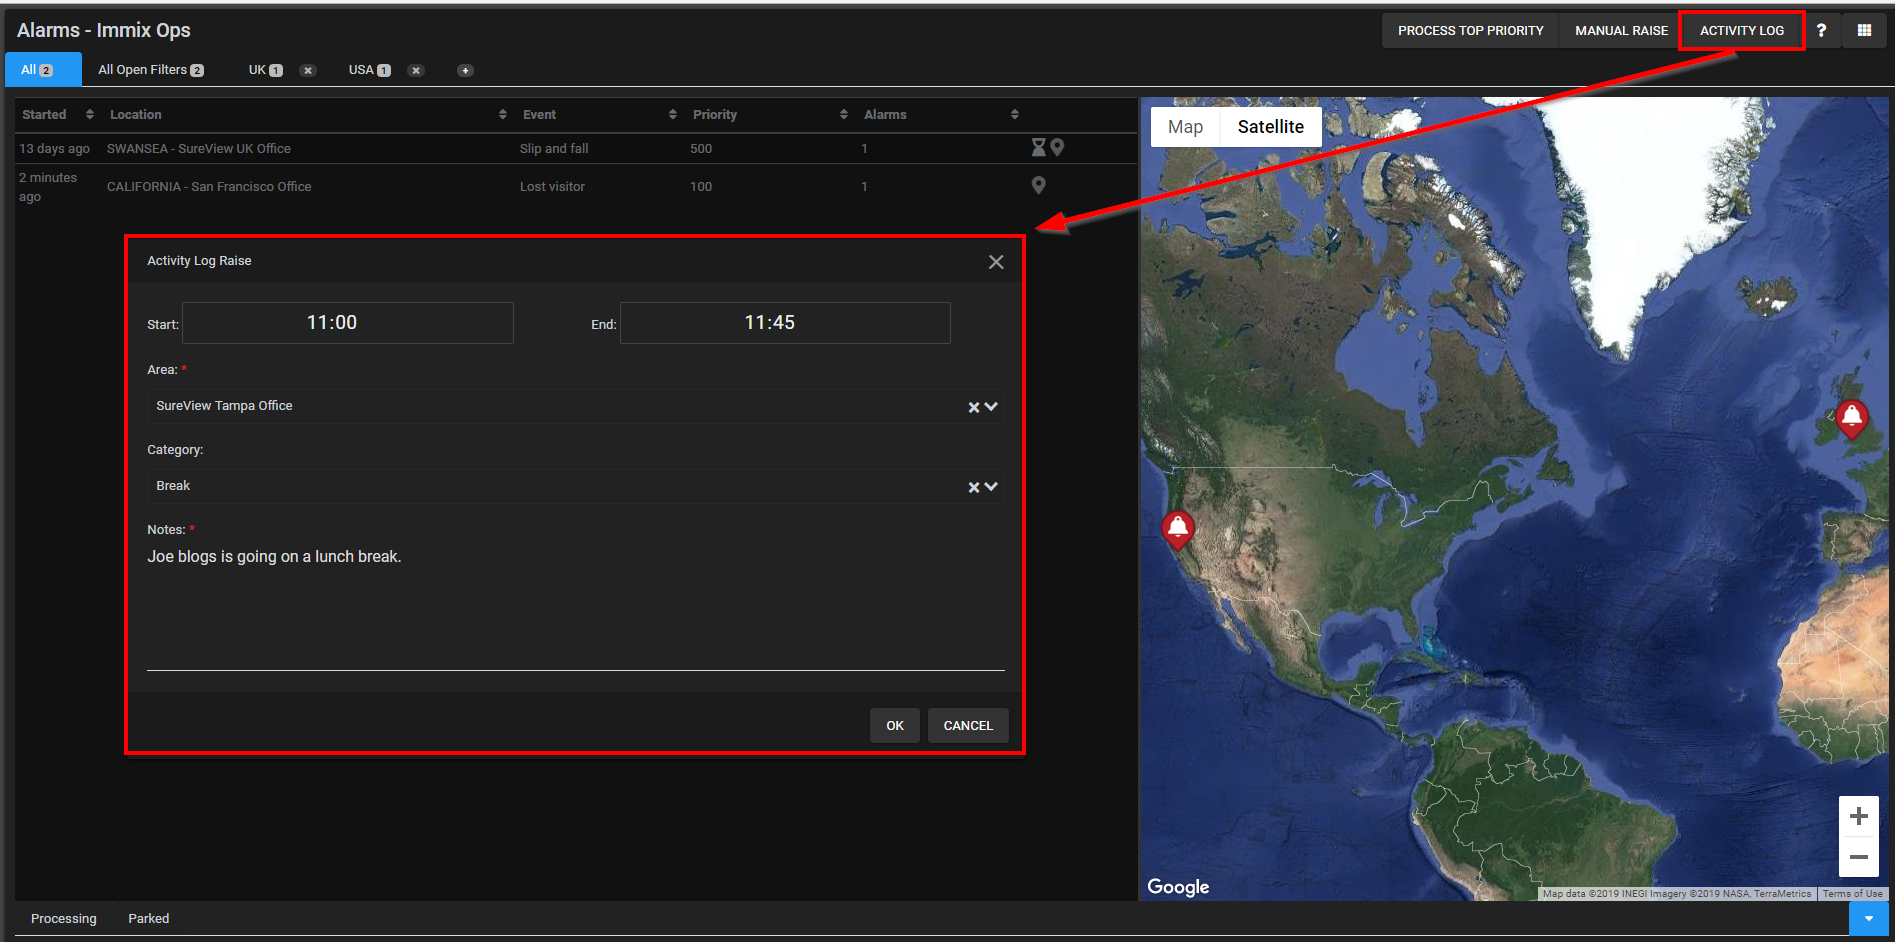Open the help question mark icon

[1821, 31]
